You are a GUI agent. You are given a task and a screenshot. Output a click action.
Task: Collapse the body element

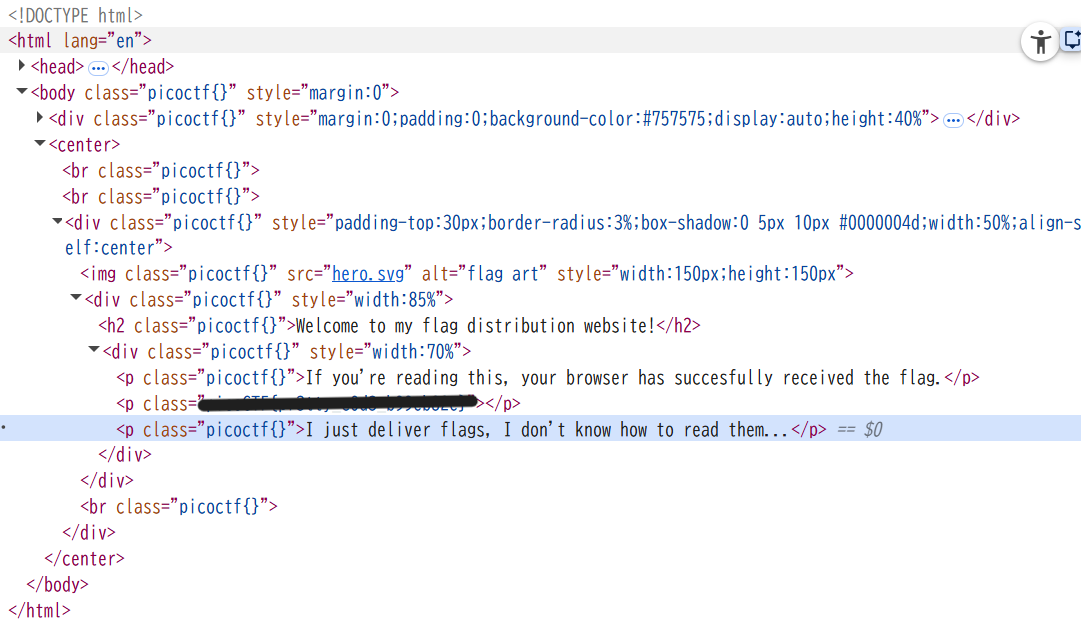coord(22,92)
